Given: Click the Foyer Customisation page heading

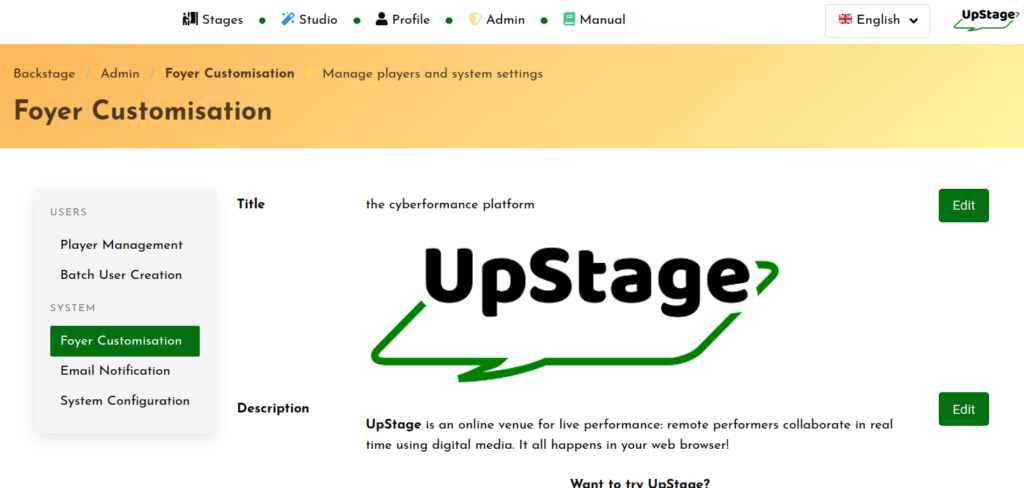Looking at the screenshot, I should 143,110.
